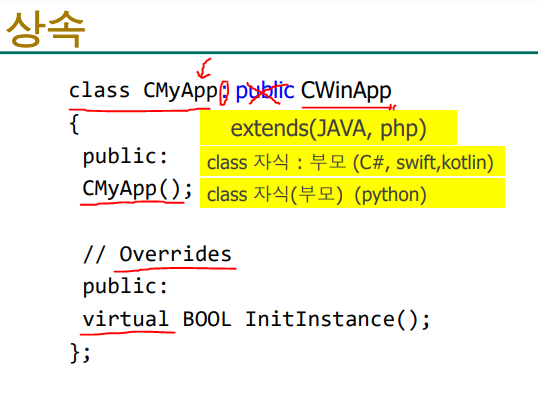Click the '// Overrides' comment
This screenshot has width=538, height=419.
pos(157,254)
